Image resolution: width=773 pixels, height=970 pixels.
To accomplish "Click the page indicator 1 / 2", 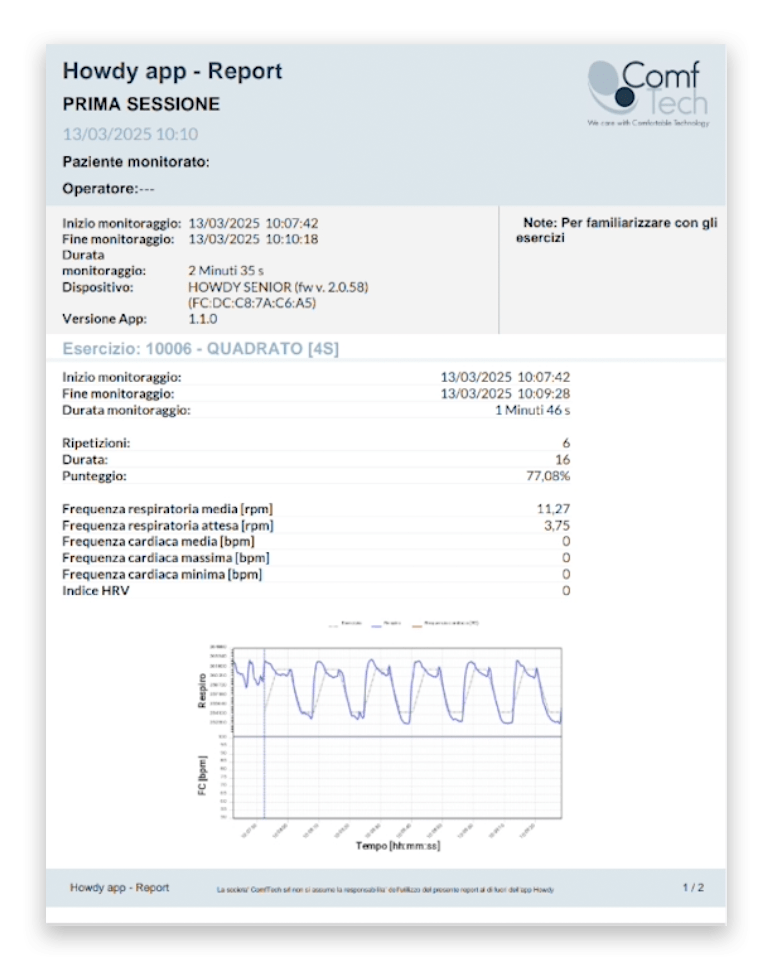I will (693, 887).
